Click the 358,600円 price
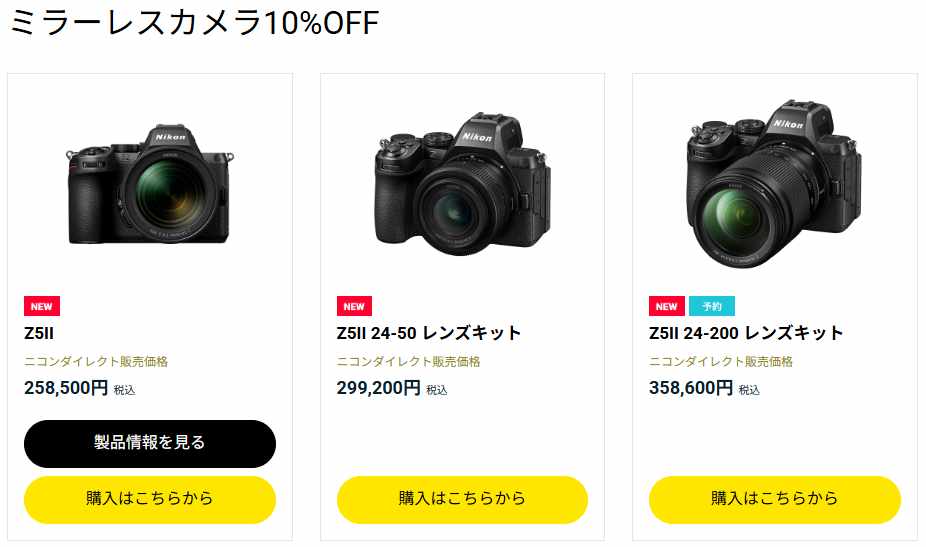Screen dimensions: 926x547 (x=691, y=388)
